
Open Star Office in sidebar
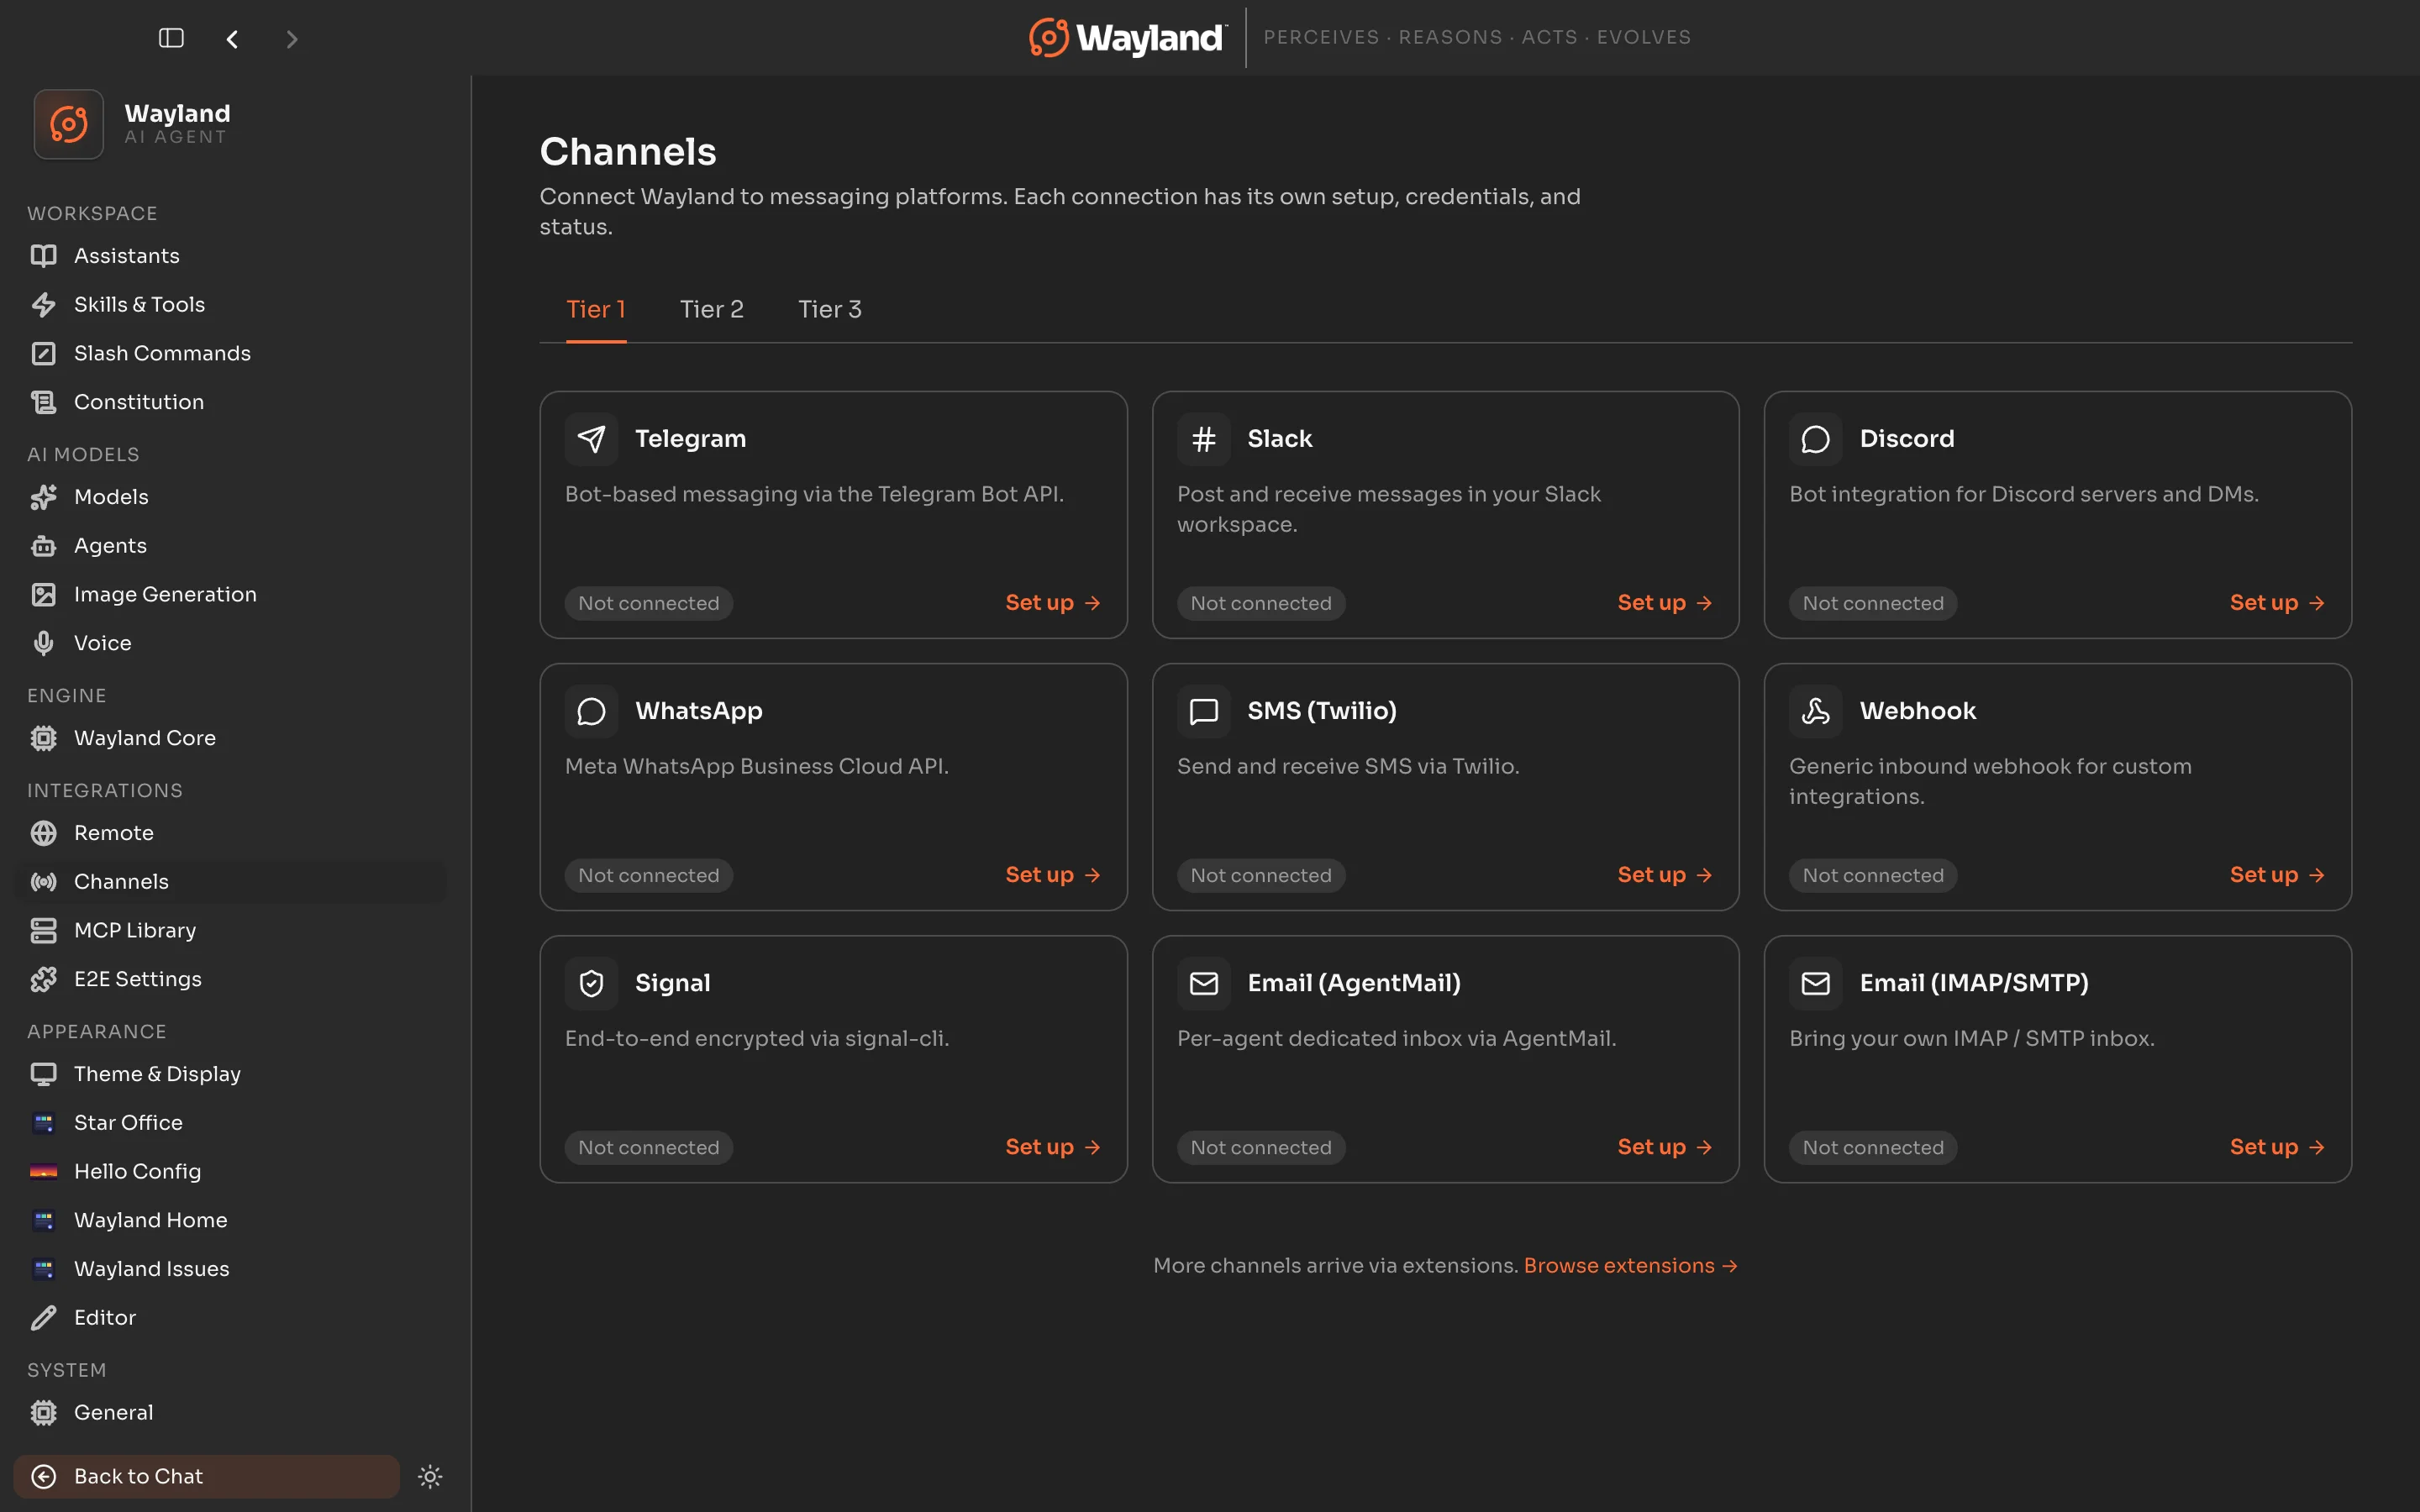pos(230,1122)
